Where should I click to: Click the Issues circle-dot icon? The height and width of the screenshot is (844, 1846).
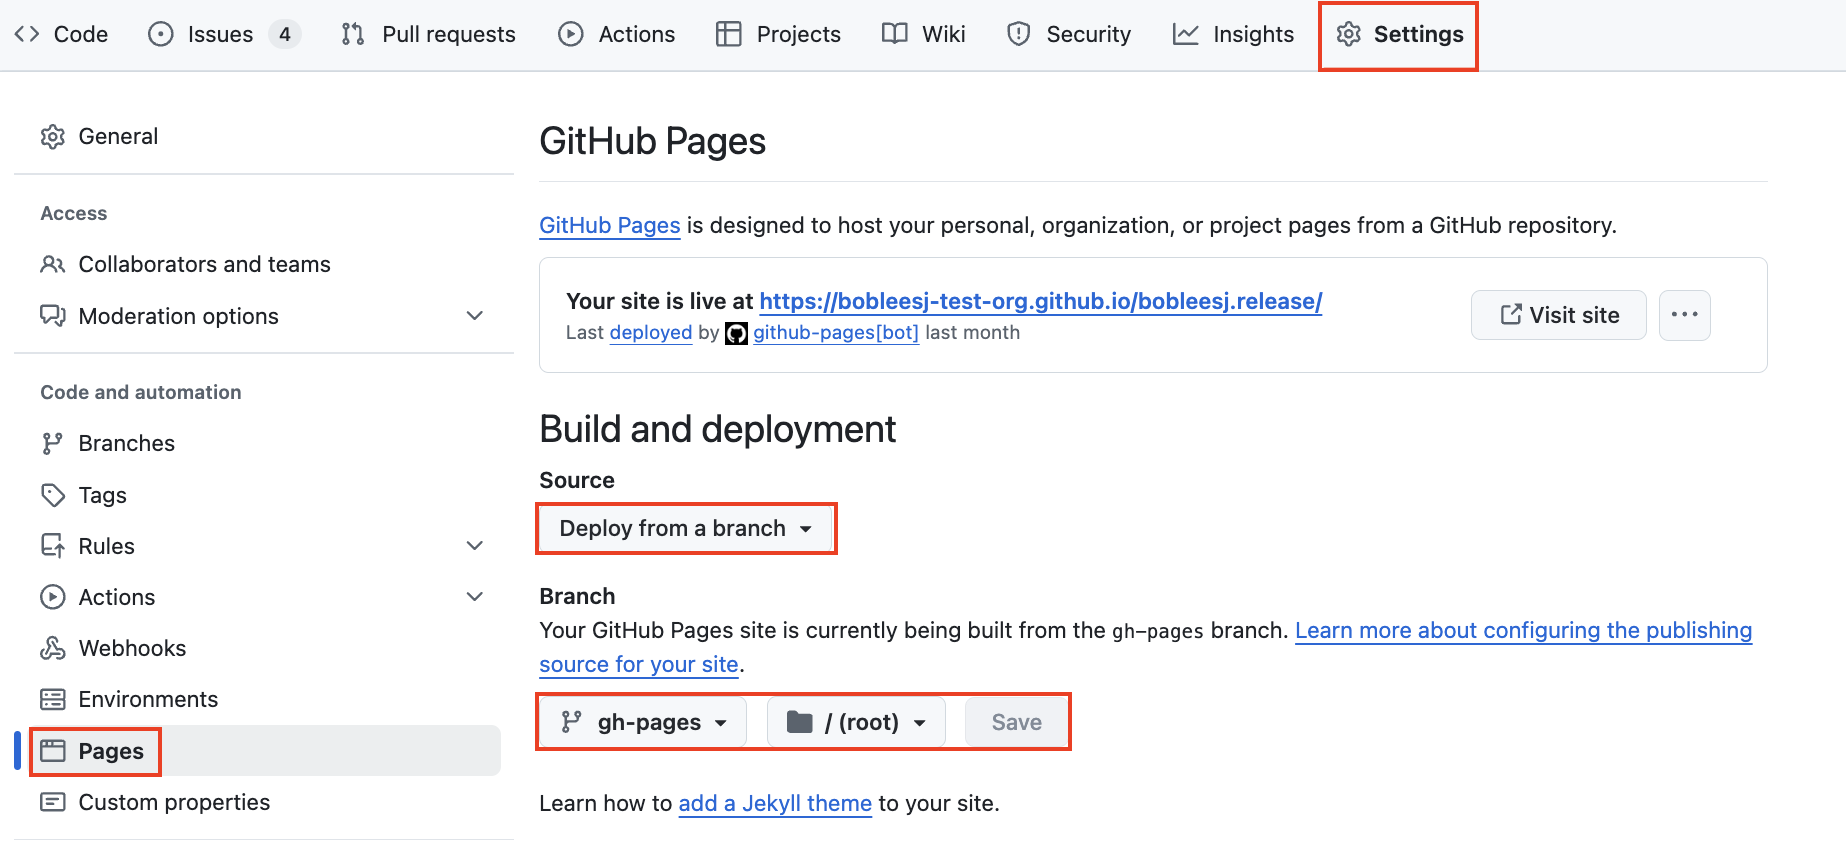point(160,34)
